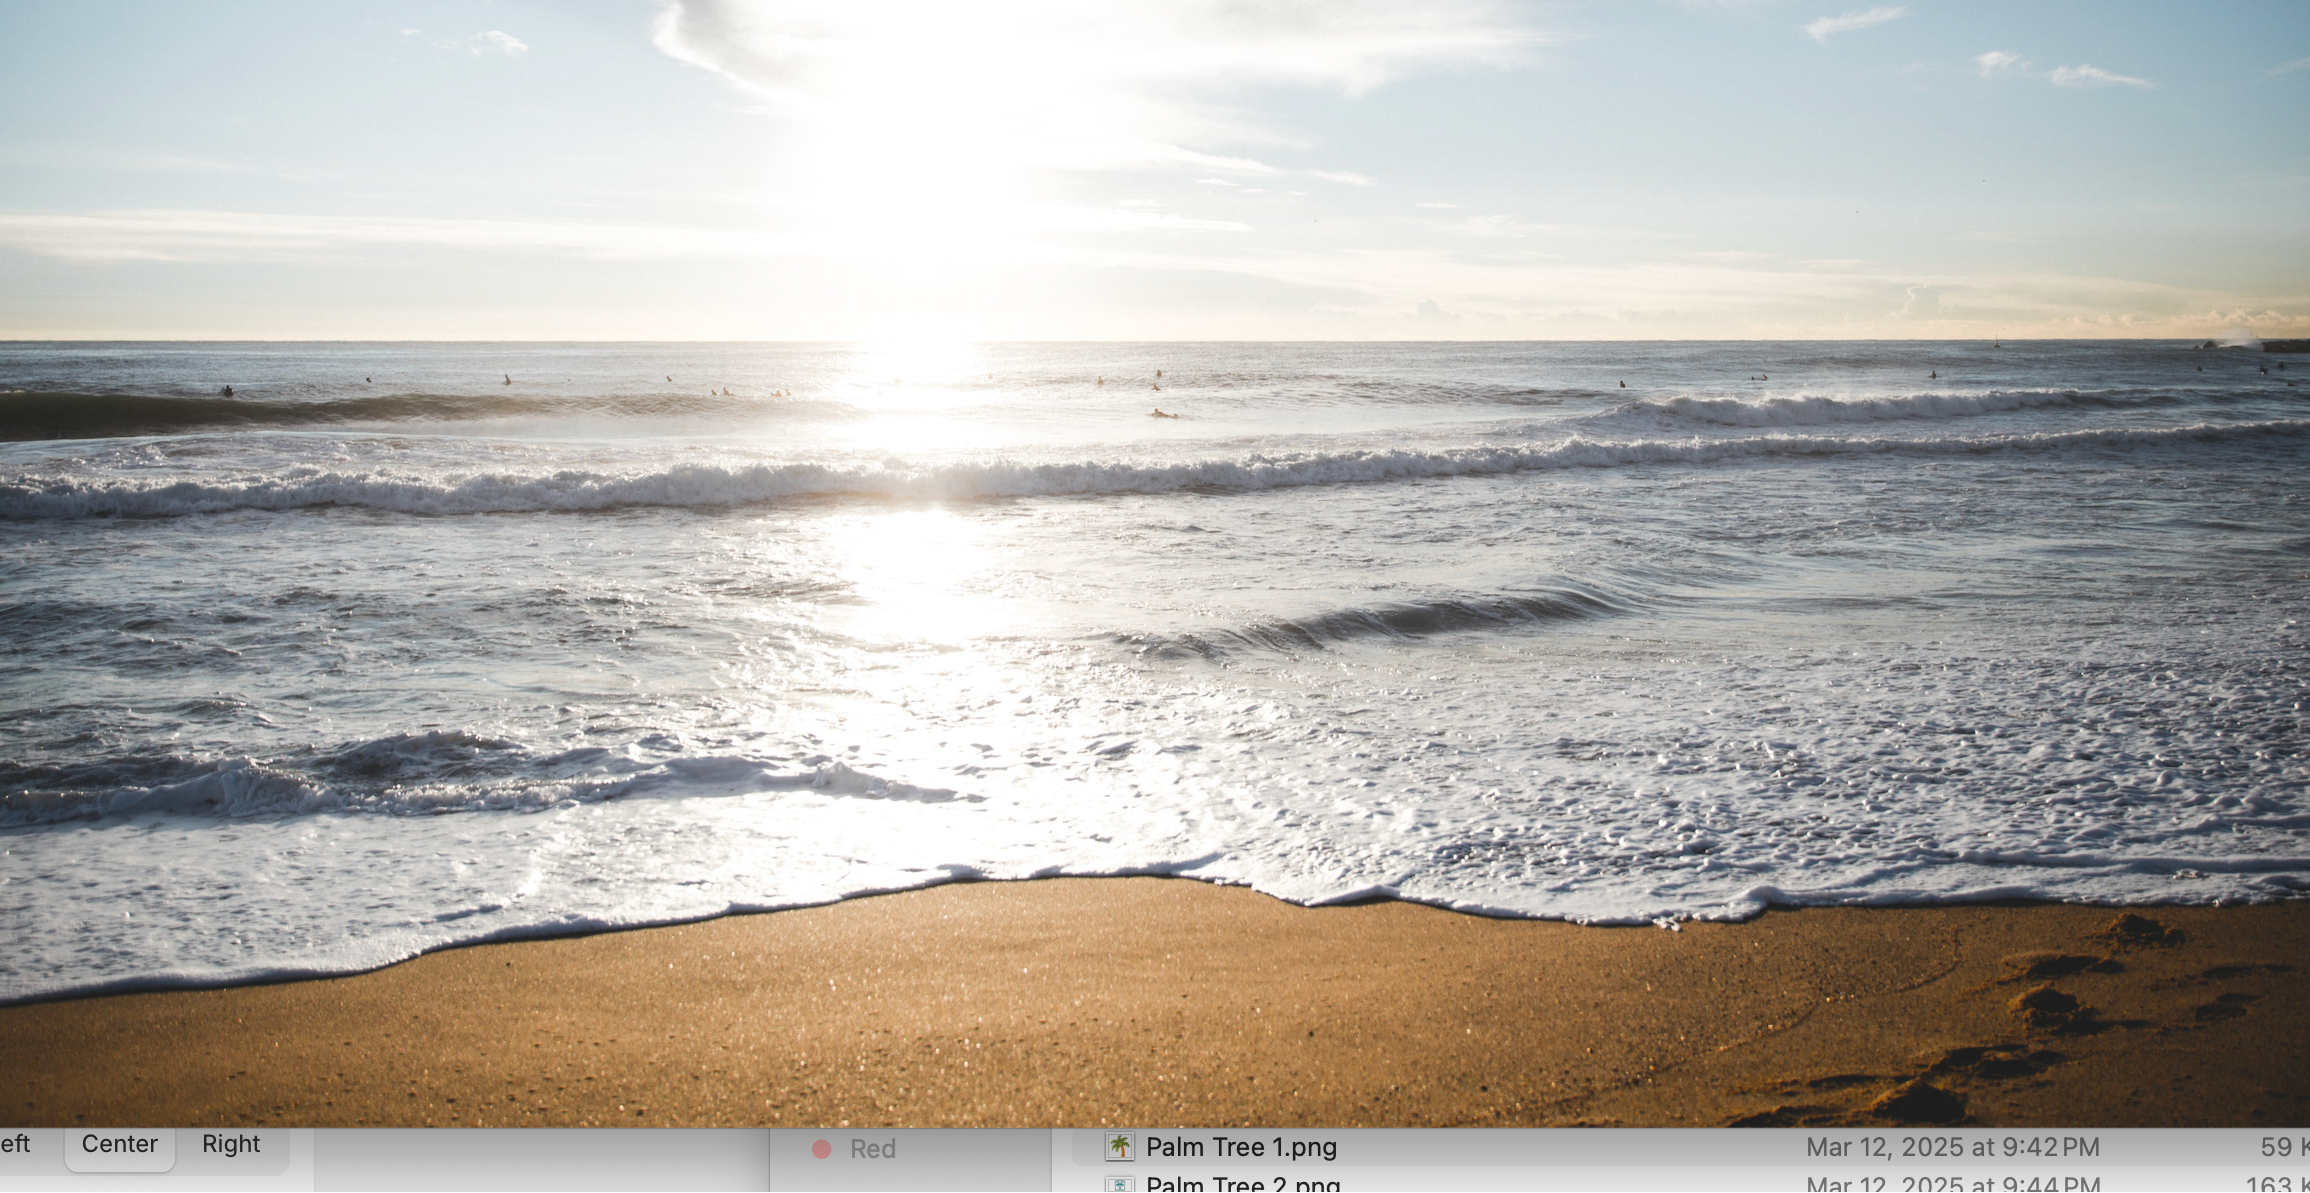The image size is (2310, 1193).
Task: Click the footprints in the sand
Action: pyautogui.click(x=2050, y=1005)
